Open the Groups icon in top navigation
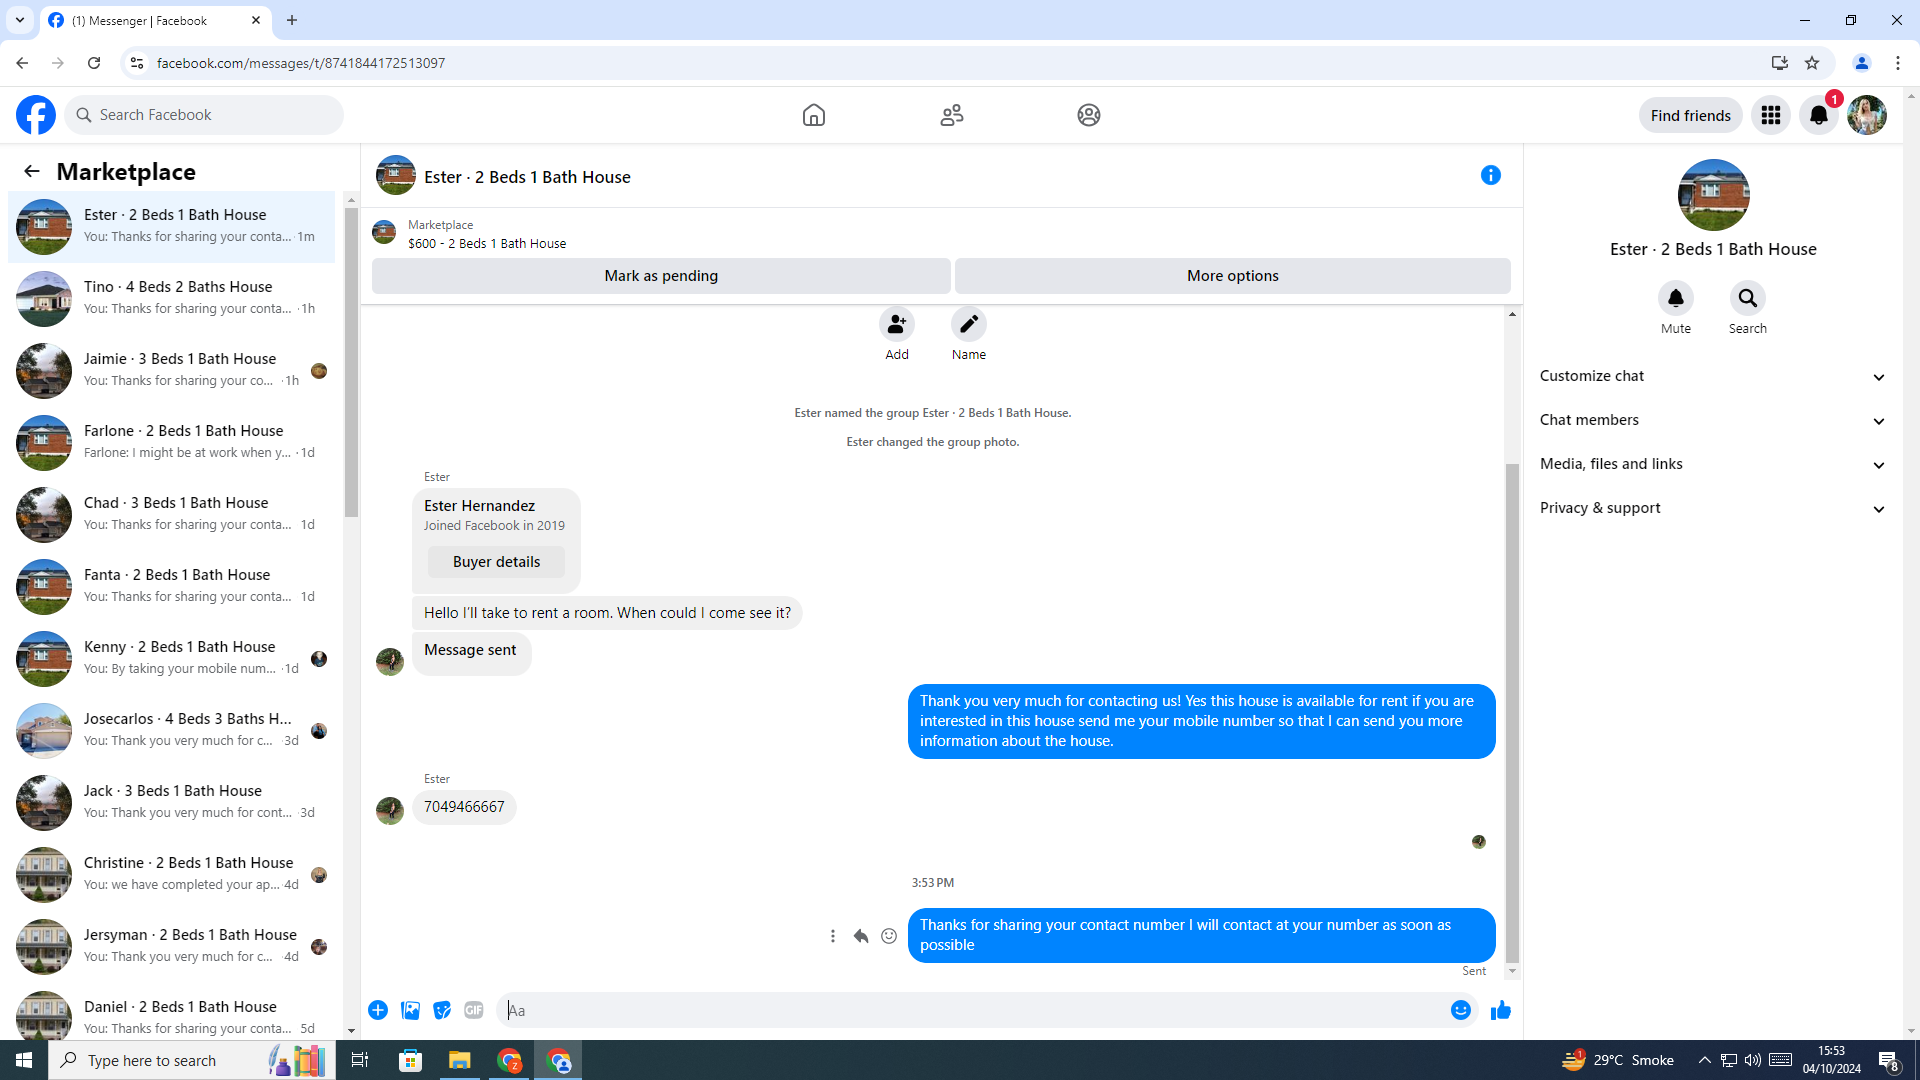1920x1080 pixels. coord(1089,115)
